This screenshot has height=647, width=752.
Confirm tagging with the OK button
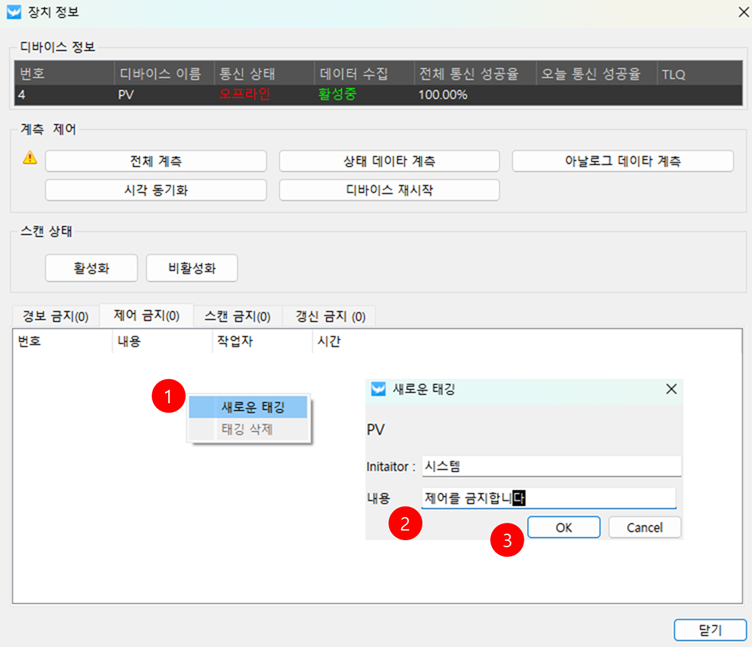[564, 527]
